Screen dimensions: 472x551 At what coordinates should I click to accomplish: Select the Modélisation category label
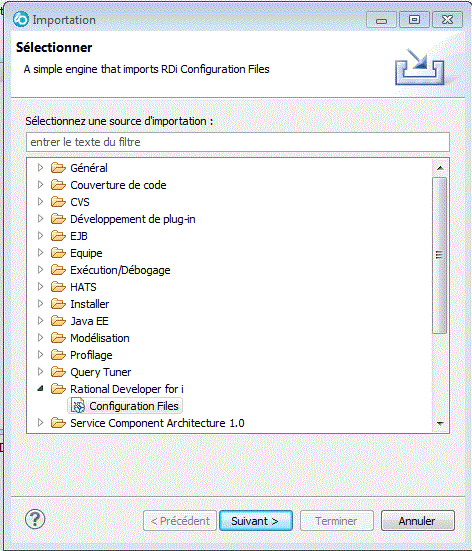(x=100, y=338)
